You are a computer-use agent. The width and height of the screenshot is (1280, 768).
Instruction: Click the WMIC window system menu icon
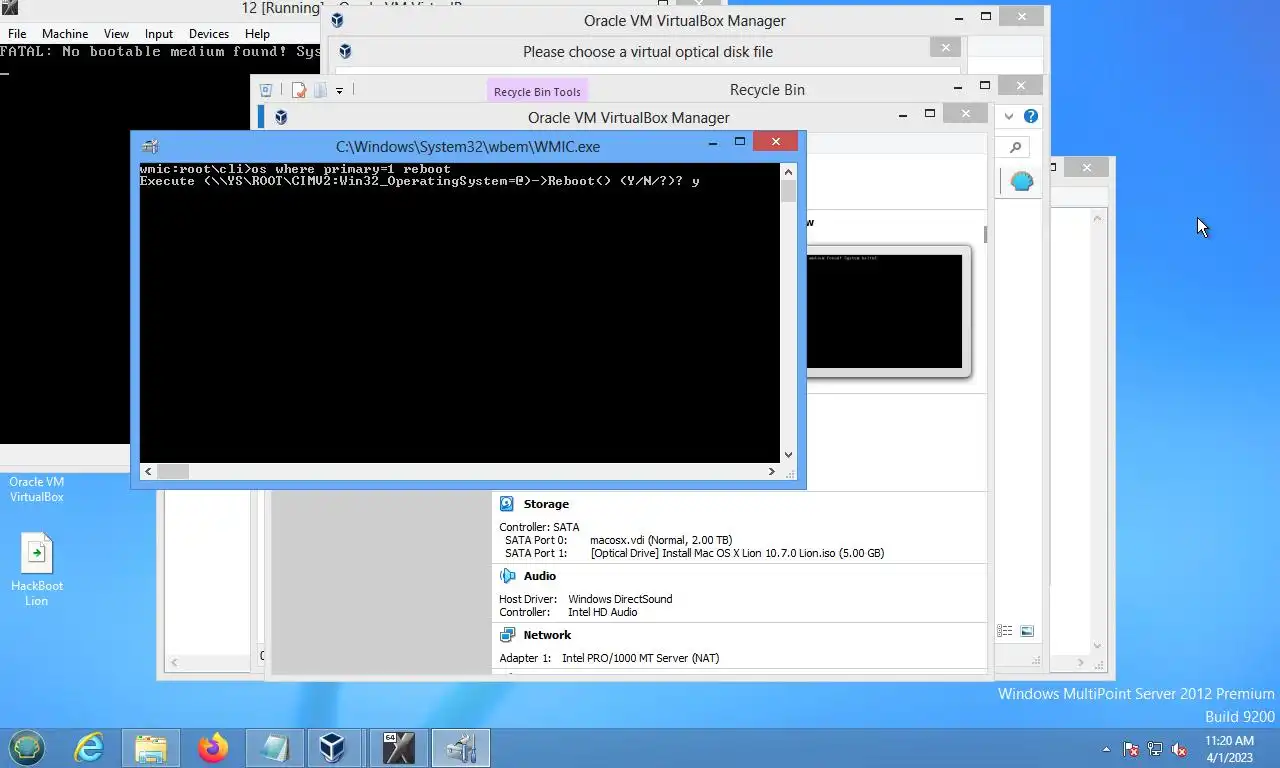[x=150, y=146]
